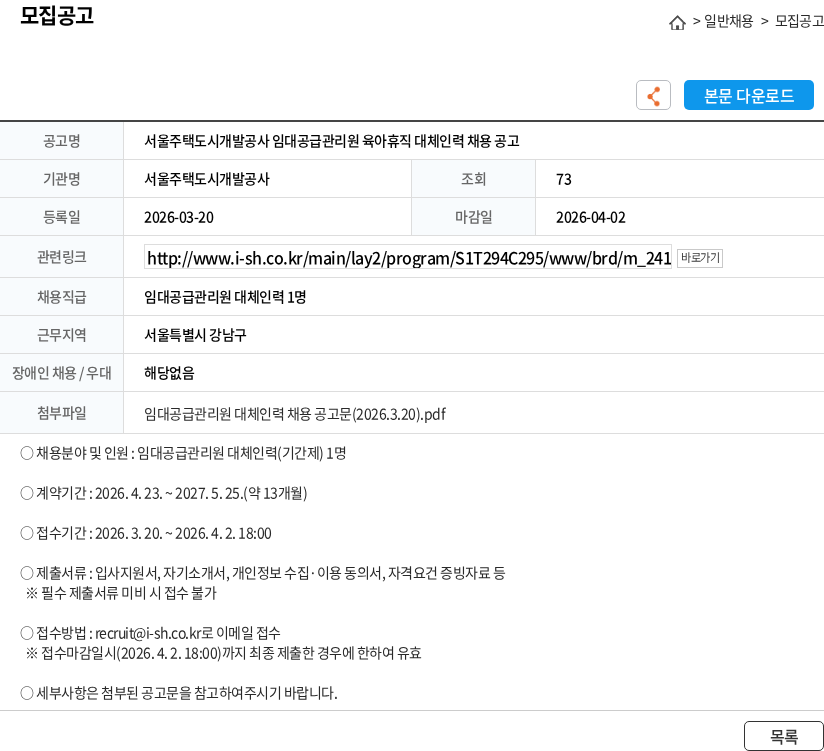Open attached 임대공급관리원 대체인력 채용 공고문 pdf
The height and width of the screenshot is (751, 824).
coord(295,414)
